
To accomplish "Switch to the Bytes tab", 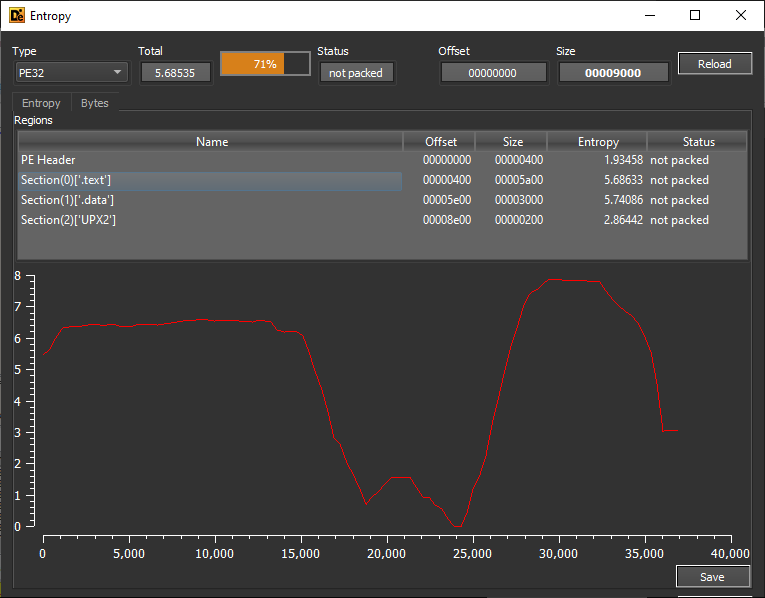I will click(x=95, y=103).
